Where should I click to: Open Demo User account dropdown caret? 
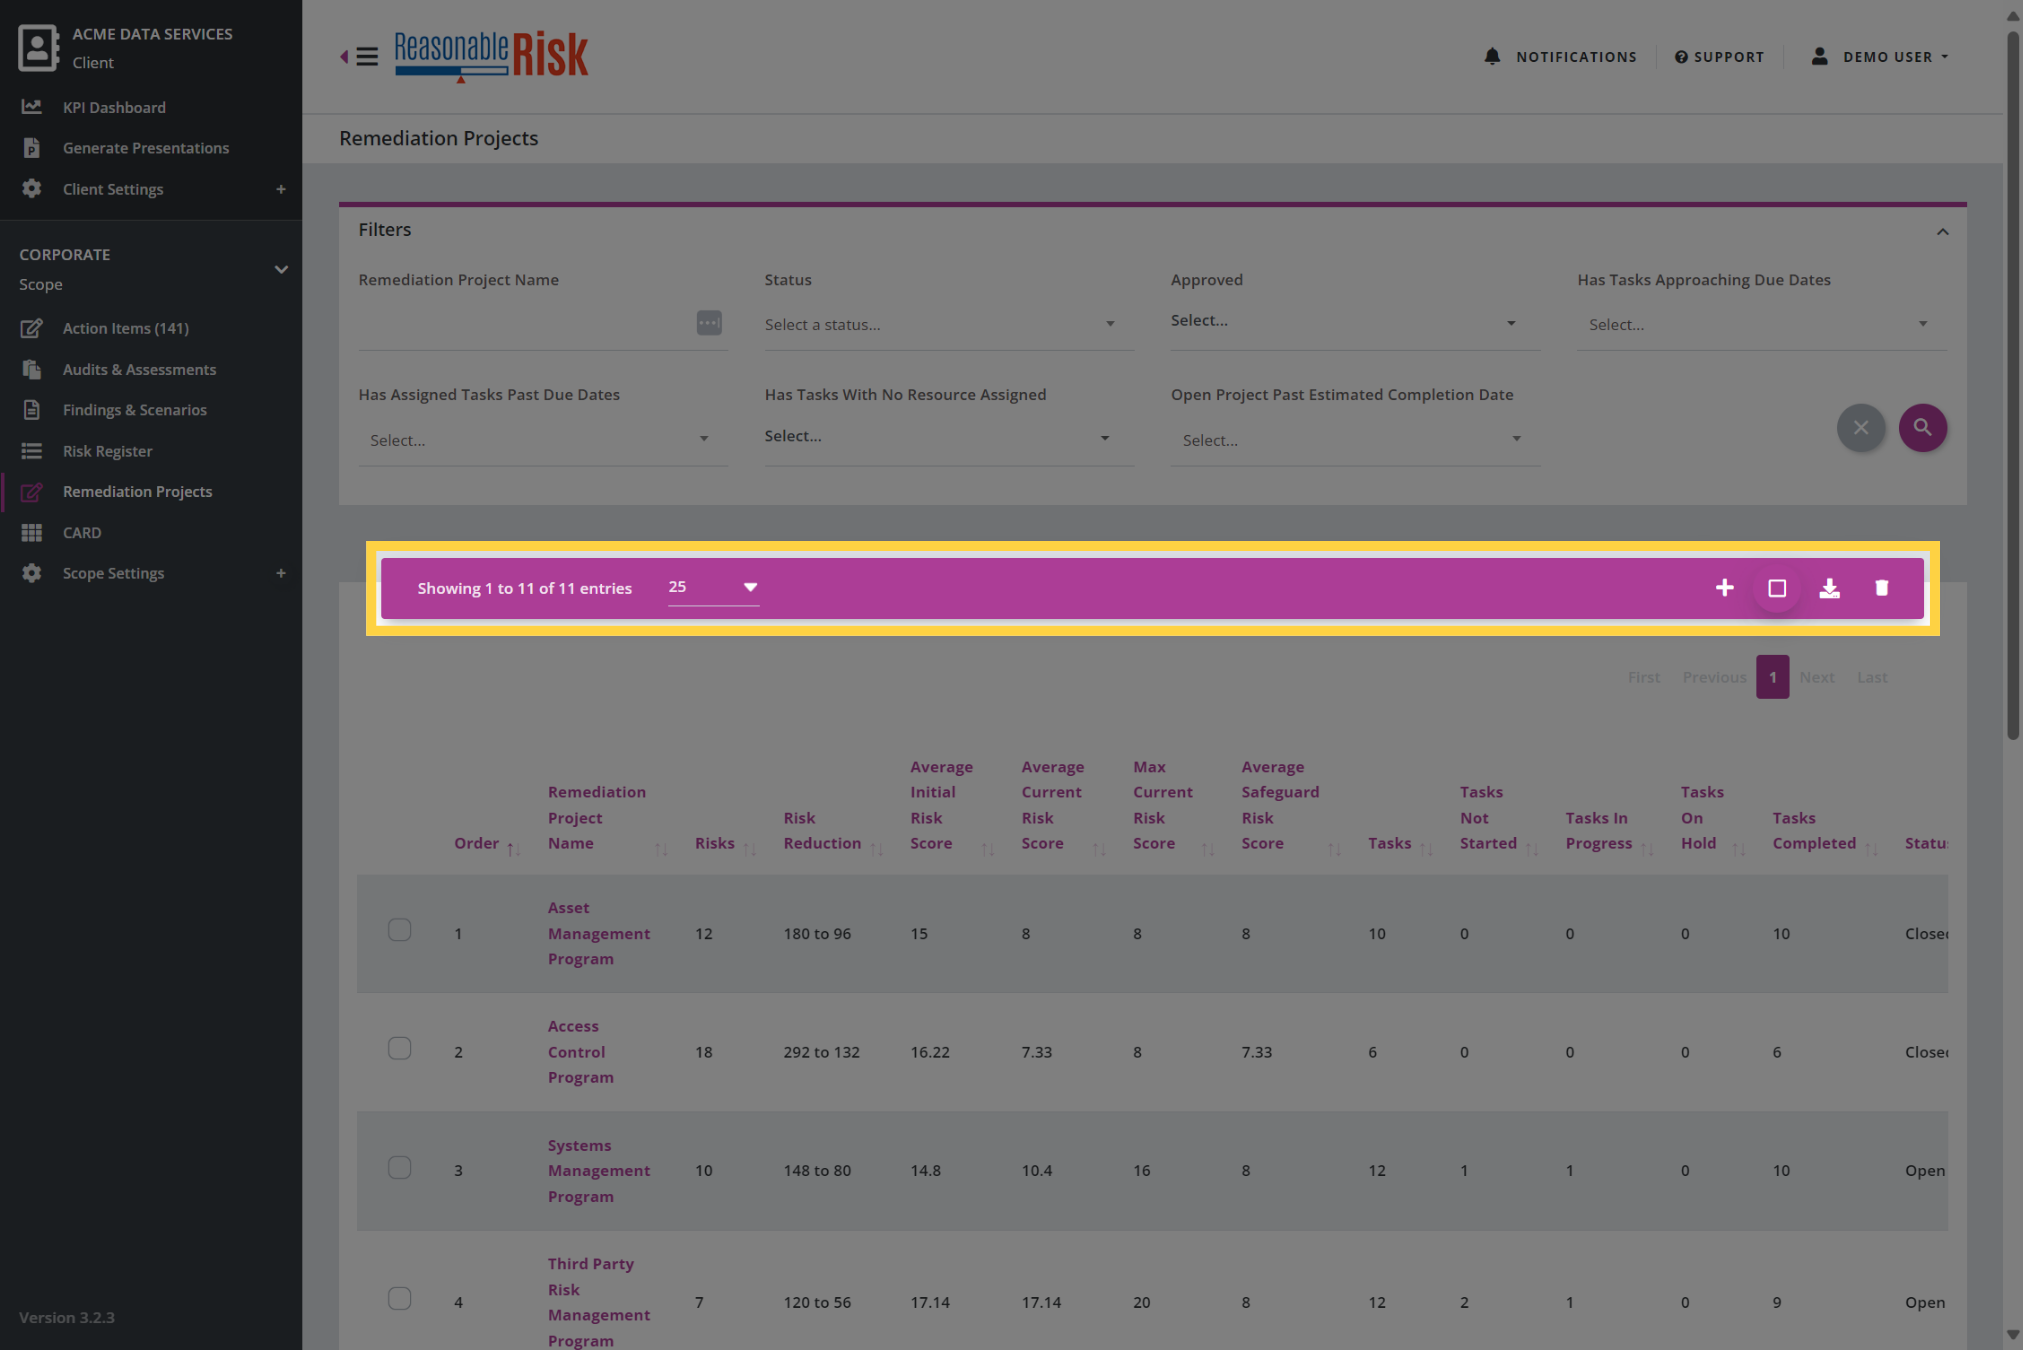click(x=1945, y=57)
